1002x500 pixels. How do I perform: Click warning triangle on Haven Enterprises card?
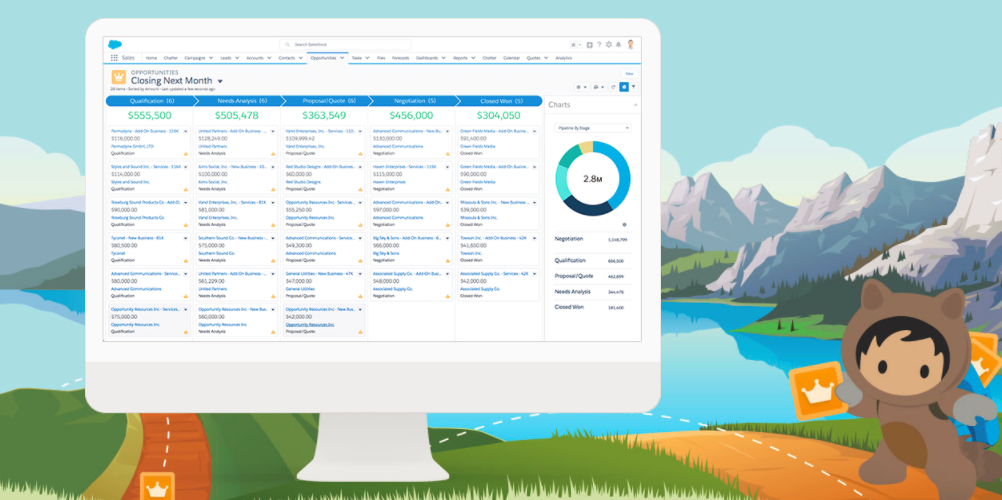click(448, 189)
